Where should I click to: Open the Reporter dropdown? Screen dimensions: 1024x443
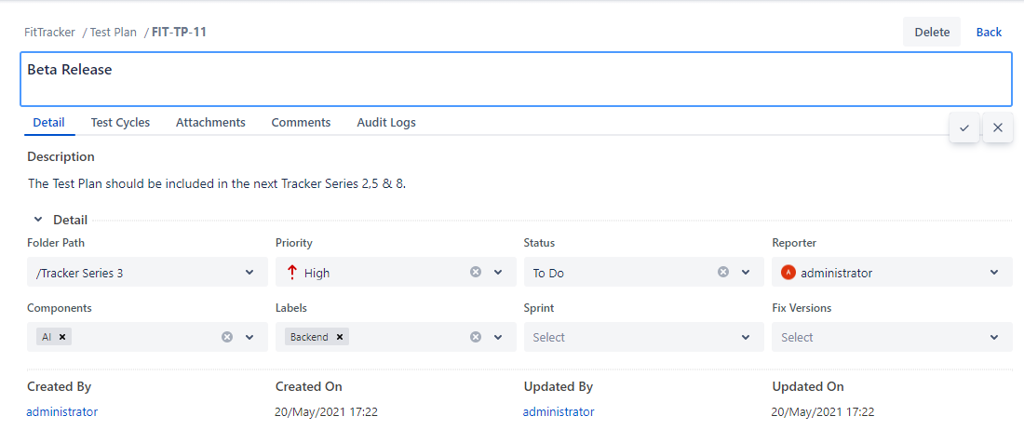pyautogui.click(x=993, y=272)
